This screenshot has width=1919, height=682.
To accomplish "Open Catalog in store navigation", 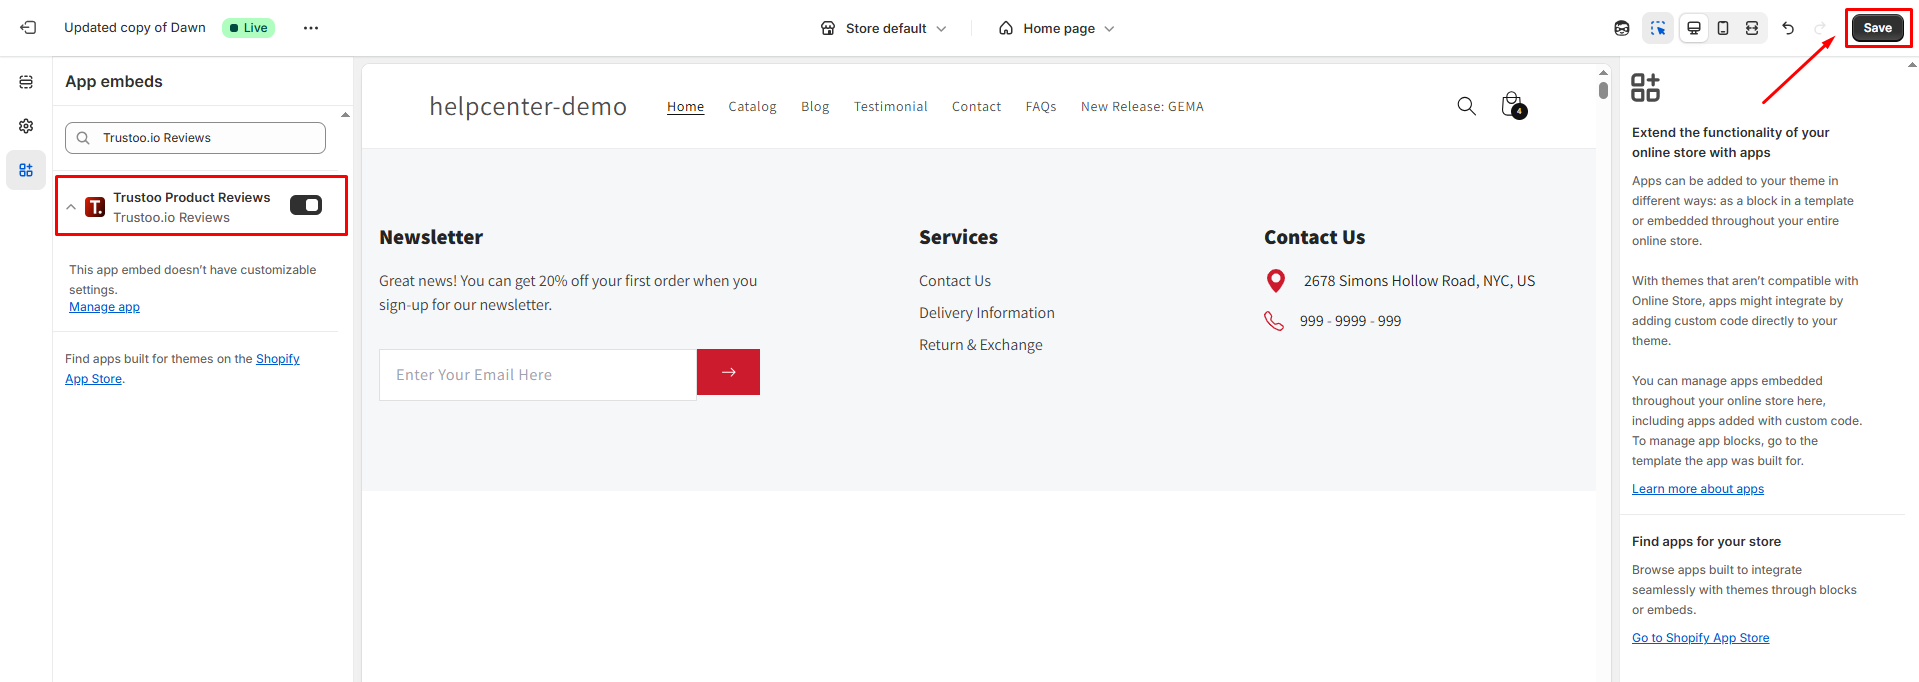I will [x=752, y=107].
